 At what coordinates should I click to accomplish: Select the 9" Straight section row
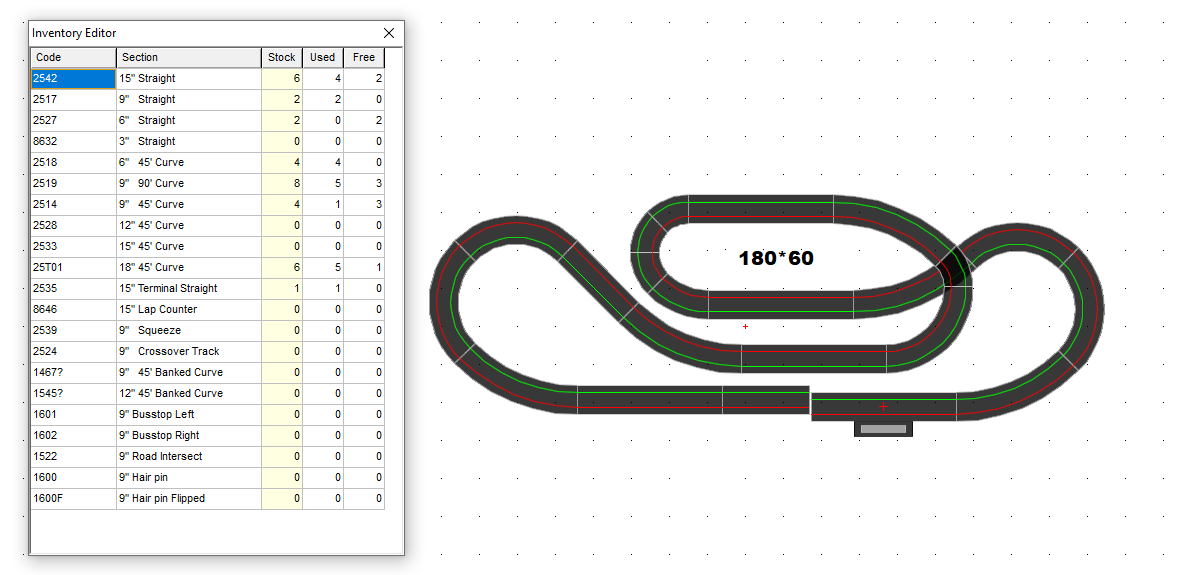click(189, 99)
